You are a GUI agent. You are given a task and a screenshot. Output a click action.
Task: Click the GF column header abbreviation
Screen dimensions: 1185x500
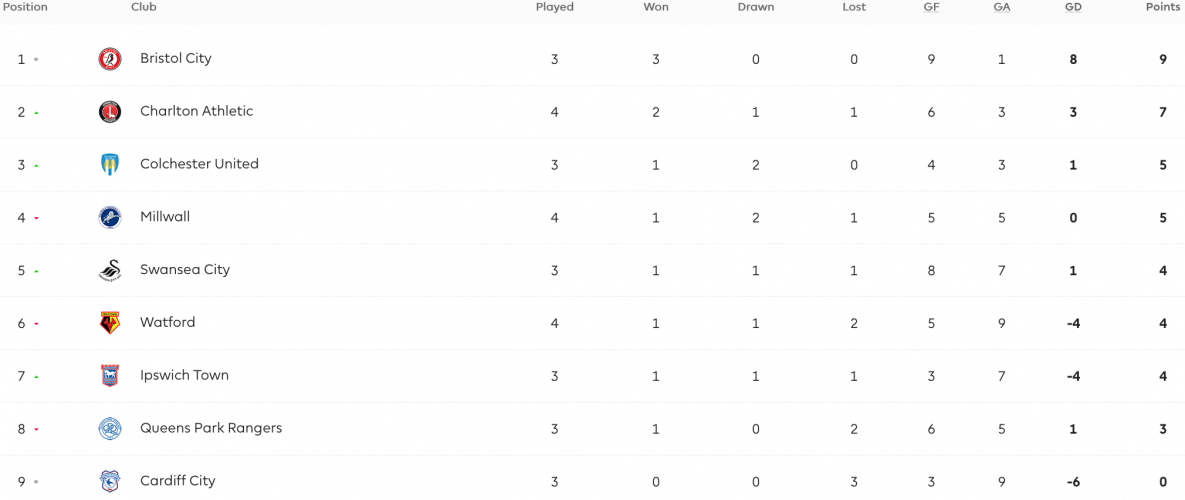[931, 7]
